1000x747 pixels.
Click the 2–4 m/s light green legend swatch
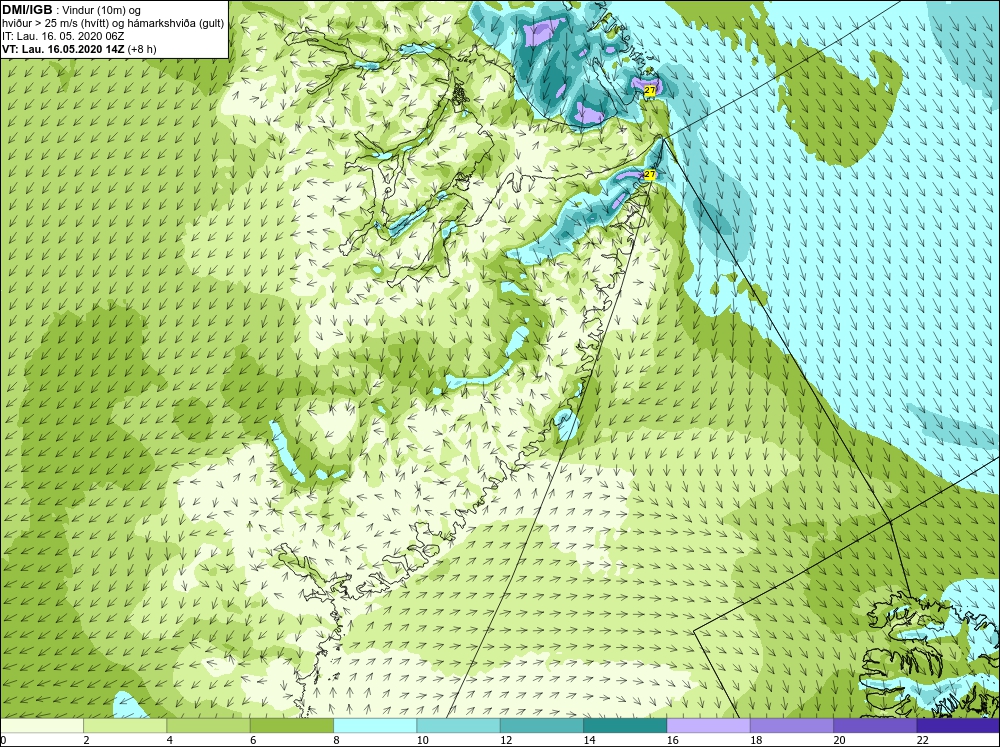(125, 725)
